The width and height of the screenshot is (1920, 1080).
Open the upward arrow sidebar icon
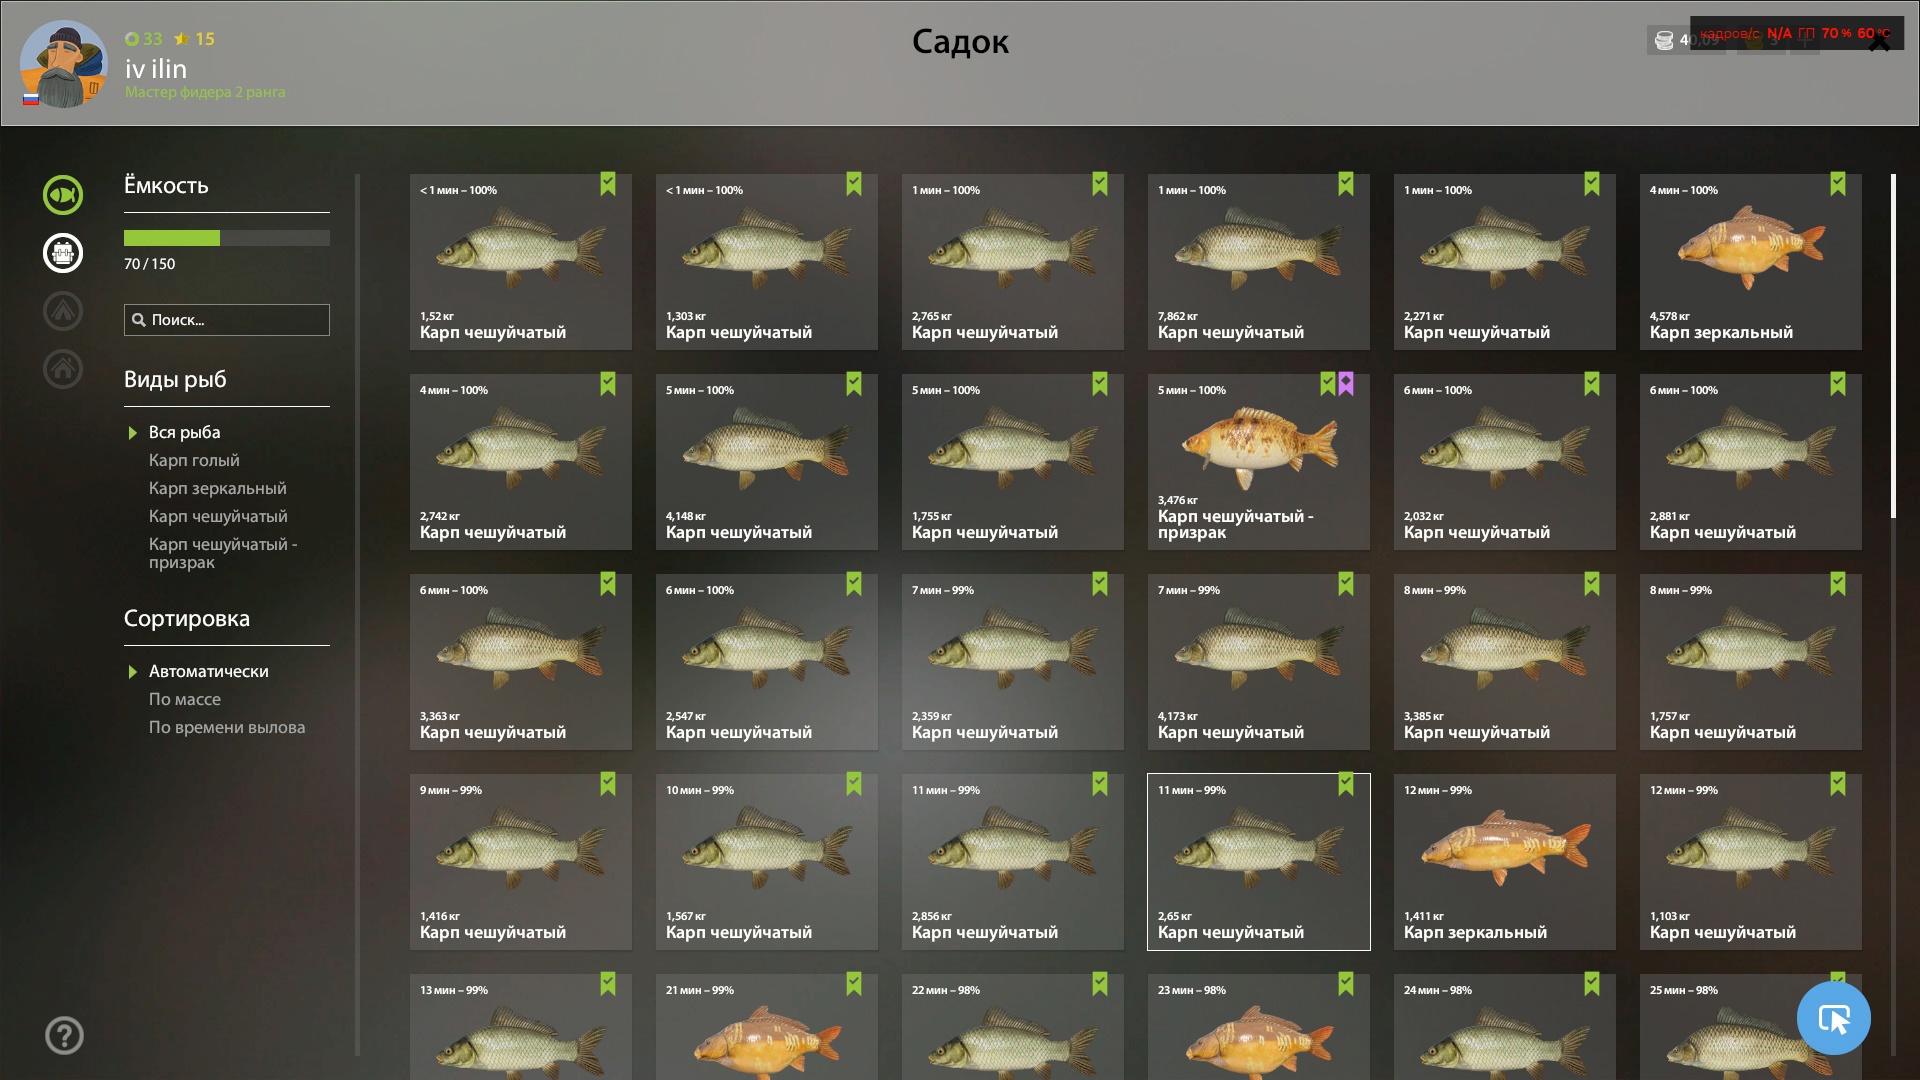click(63, 311)
